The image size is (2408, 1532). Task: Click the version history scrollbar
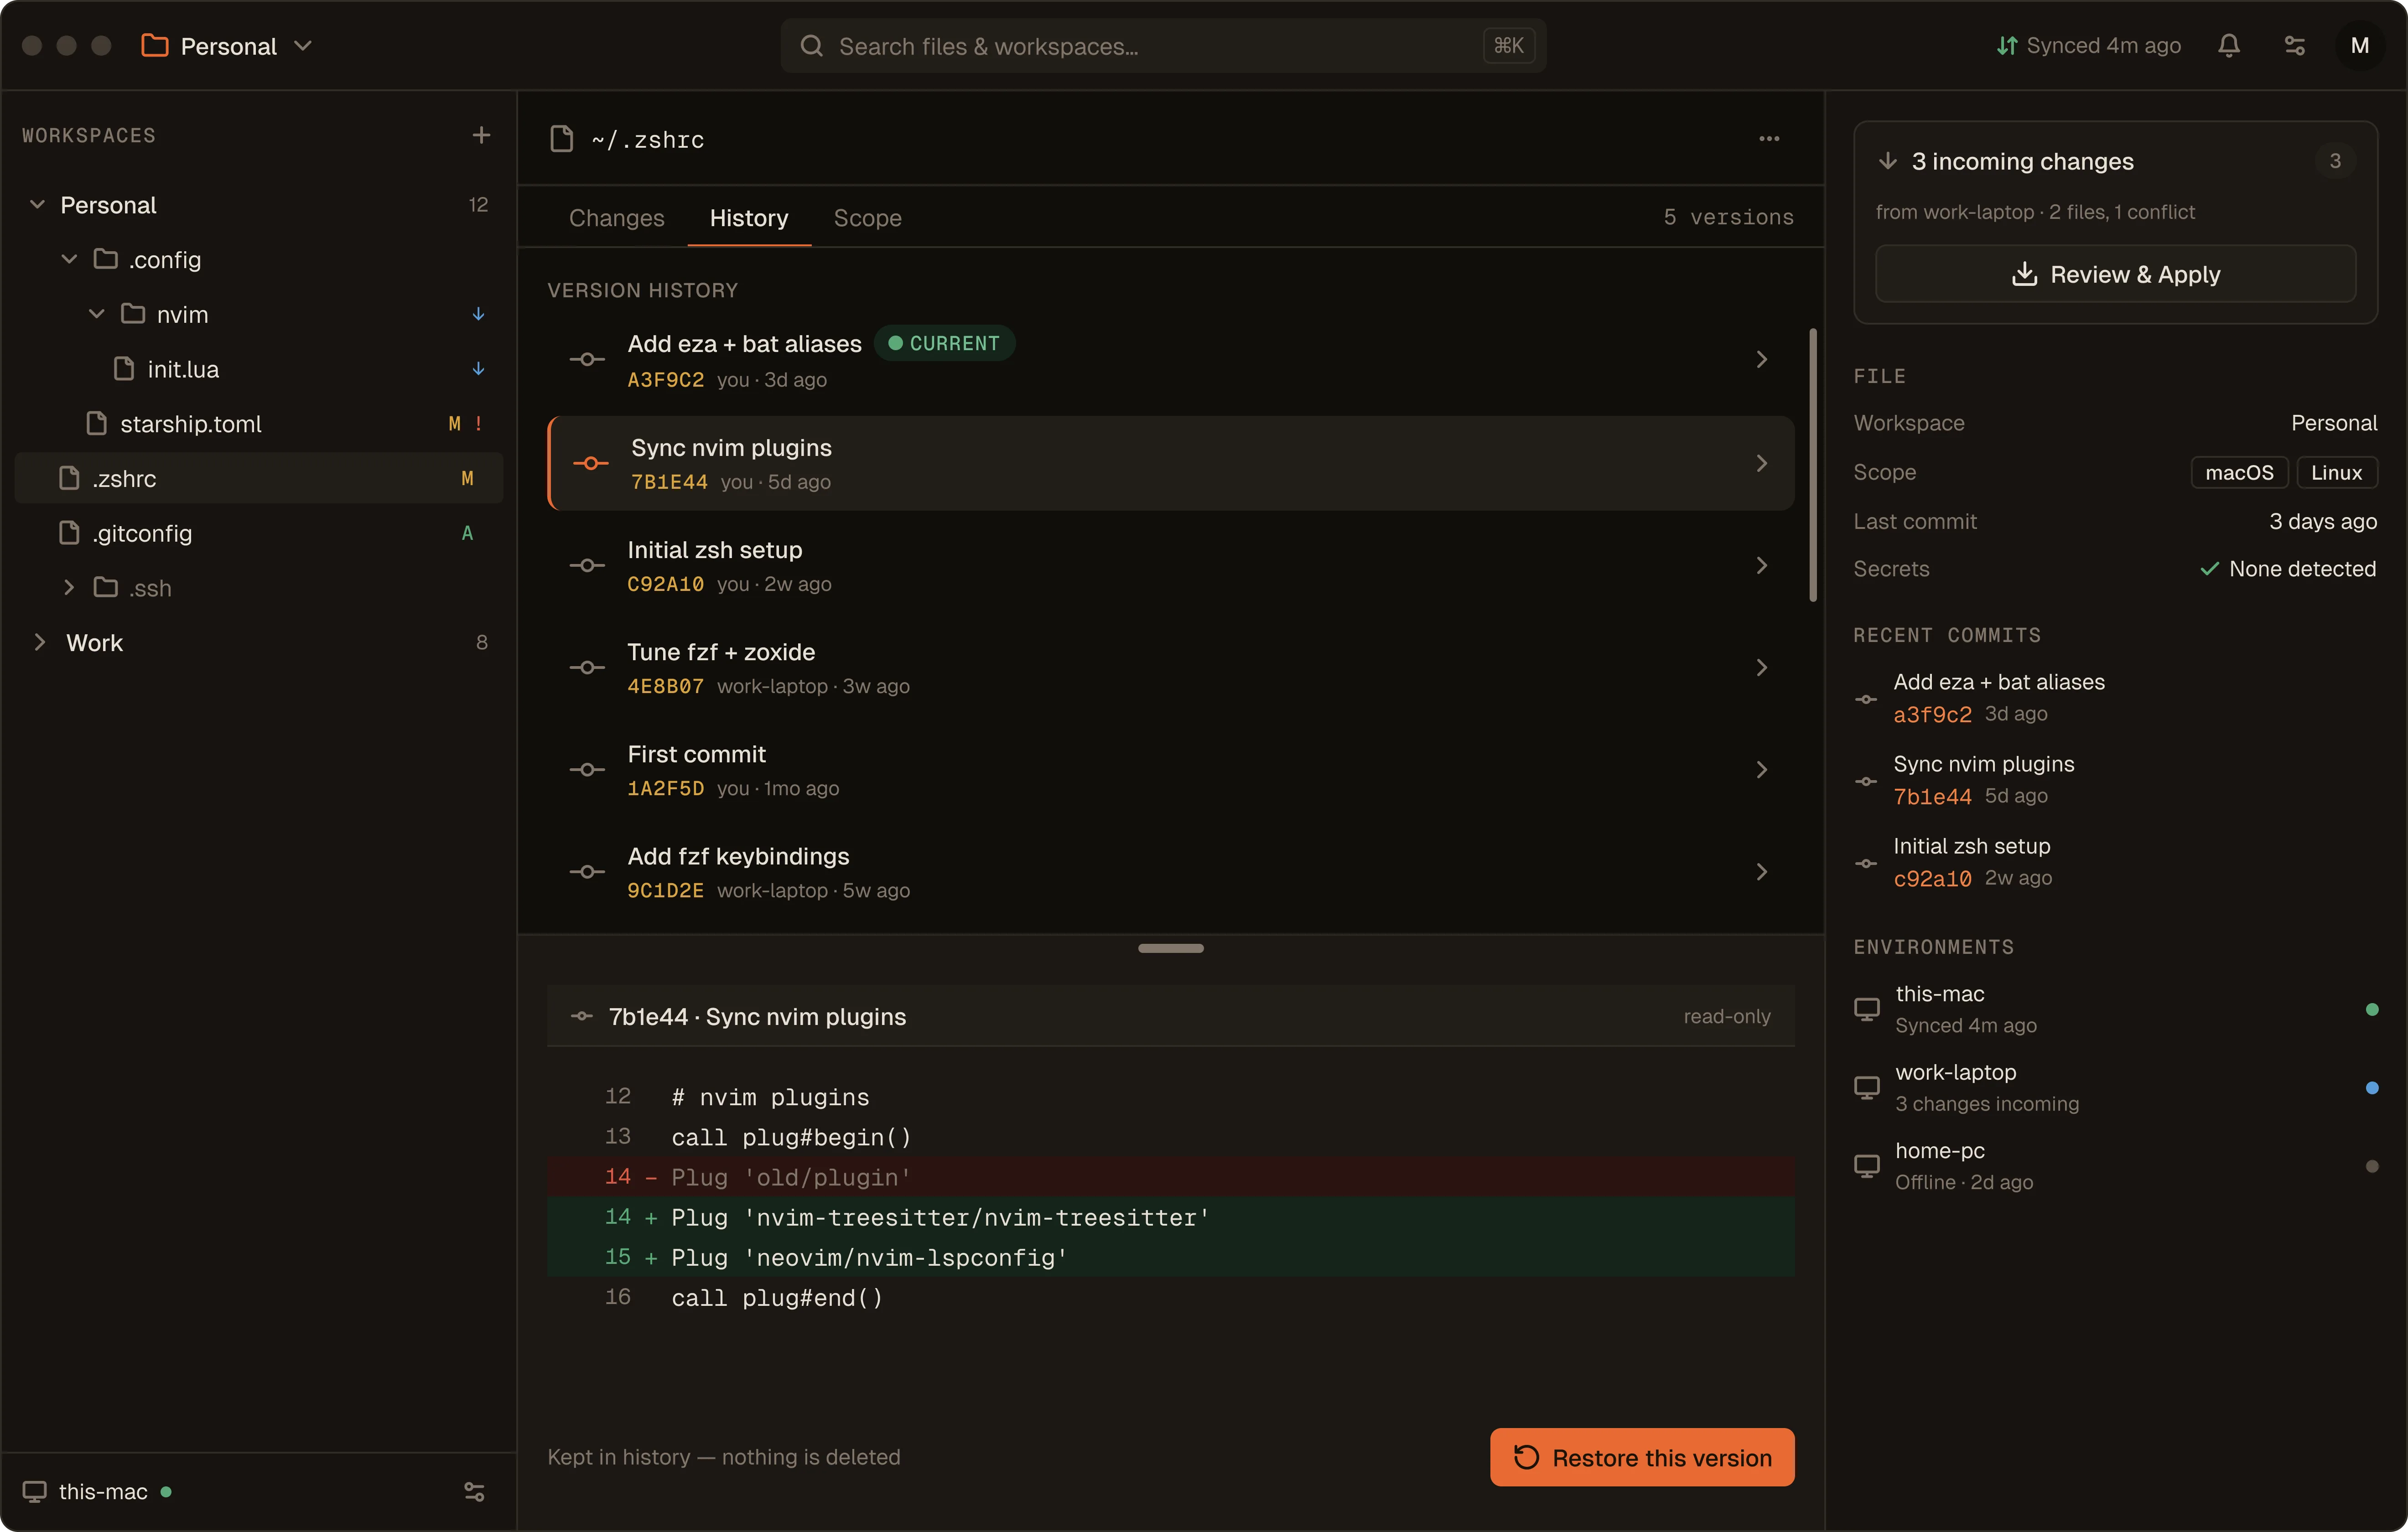pos(1813,465)
